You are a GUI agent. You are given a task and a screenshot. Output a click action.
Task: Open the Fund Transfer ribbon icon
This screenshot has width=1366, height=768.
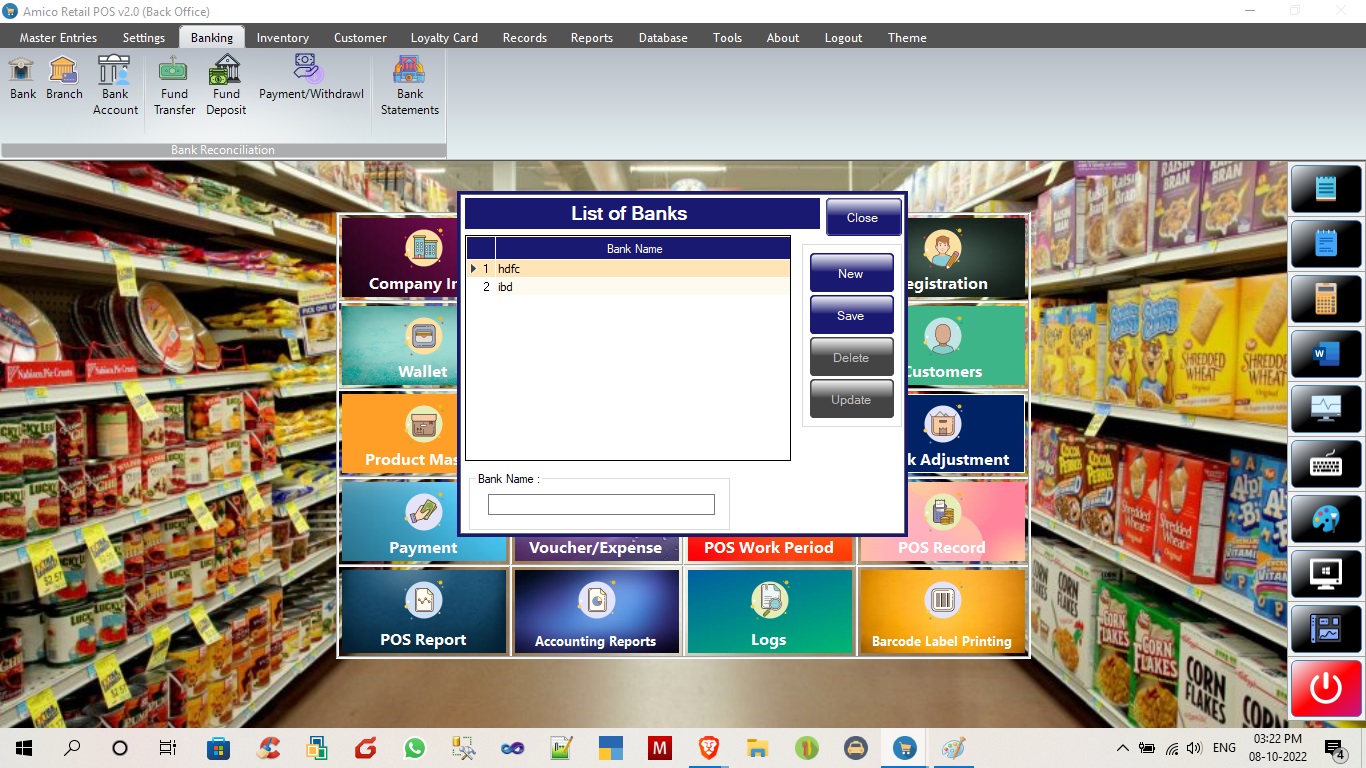pyautogui.click(x=174, y=85)
